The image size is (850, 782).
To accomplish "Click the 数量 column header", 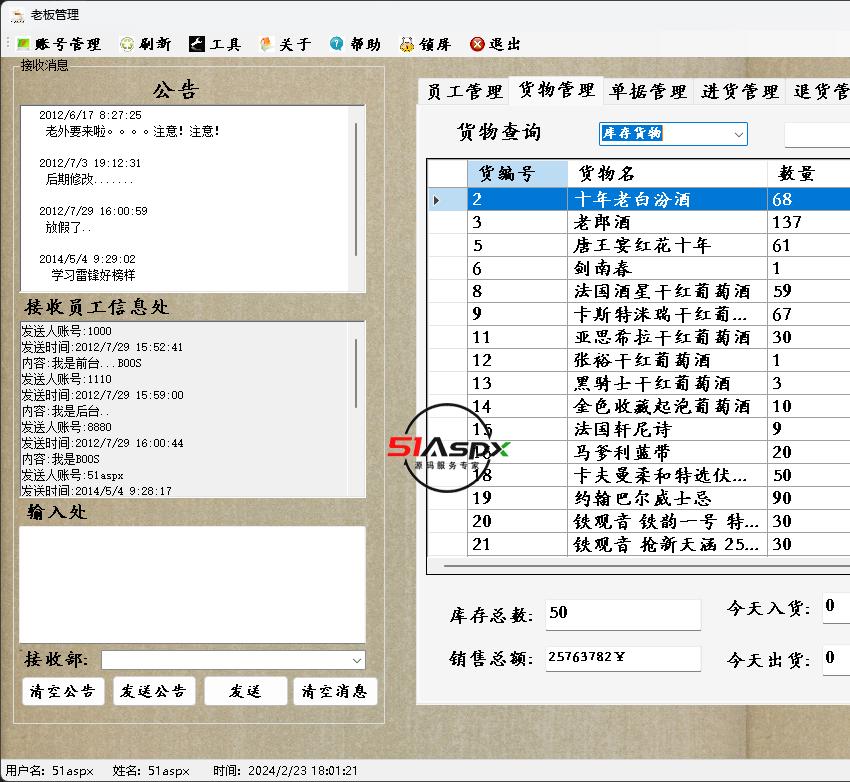I will 808,173.
